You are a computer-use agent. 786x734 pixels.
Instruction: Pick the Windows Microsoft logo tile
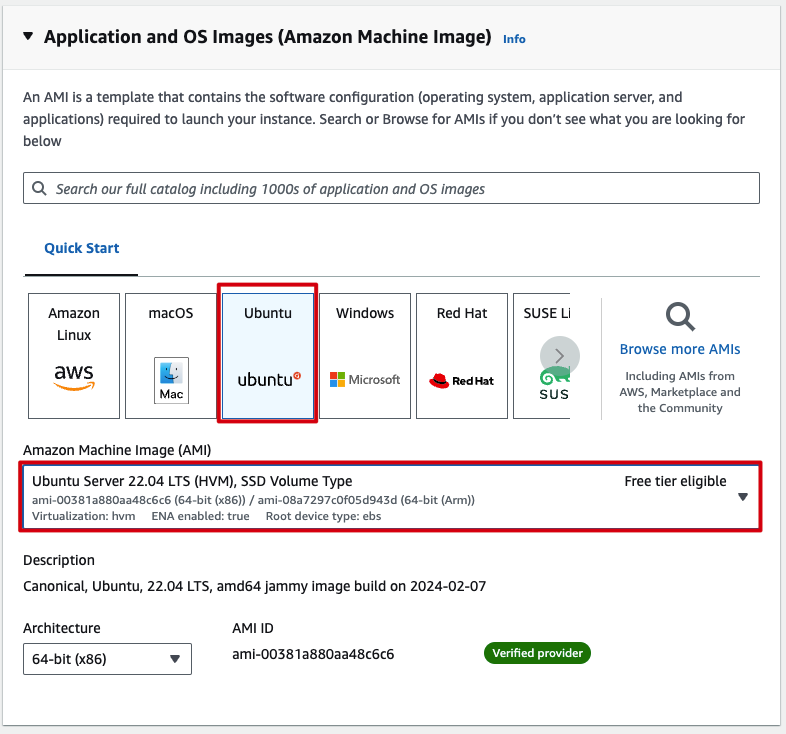pos(365,355)
